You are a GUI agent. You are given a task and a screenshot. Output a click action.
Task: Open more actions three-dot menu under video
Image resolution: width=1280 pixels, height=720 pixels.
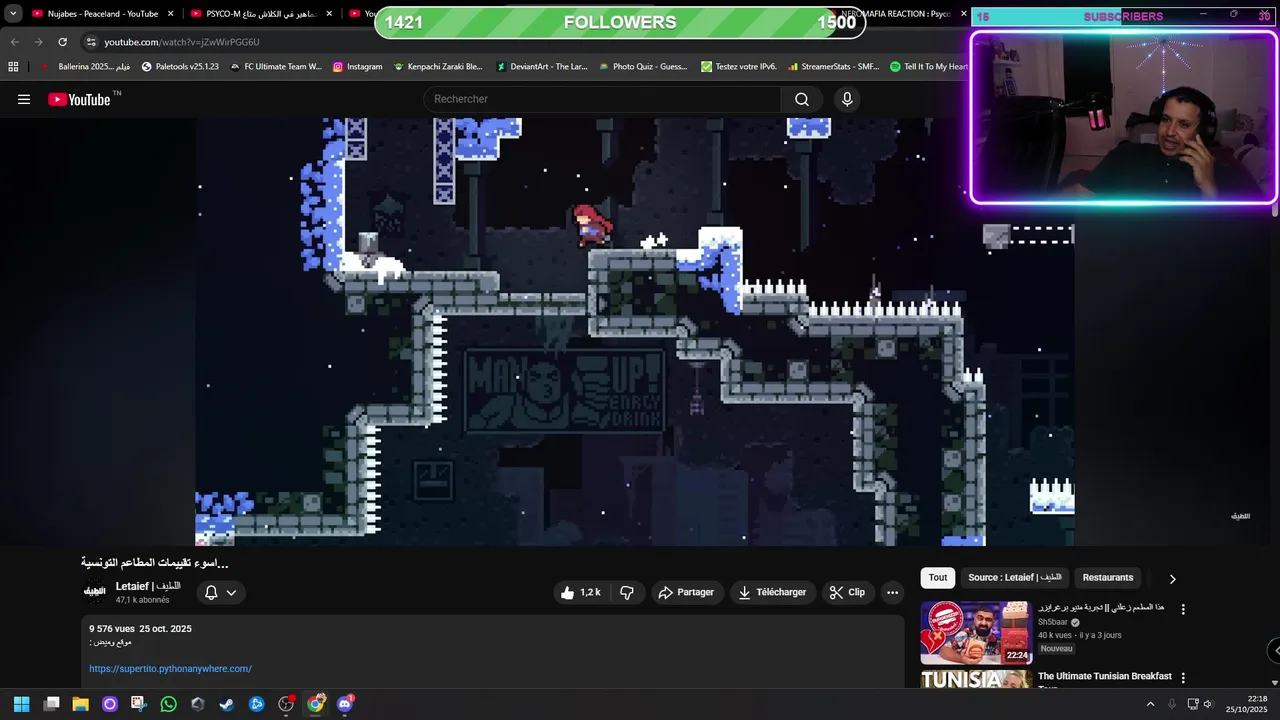pyautogui.click(x=892, y=592)
